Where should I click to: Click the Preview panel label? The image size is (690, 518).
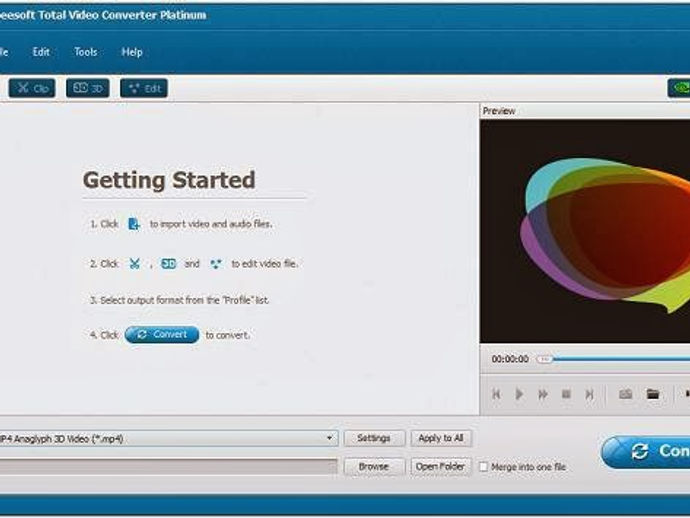tap(499, 111)
